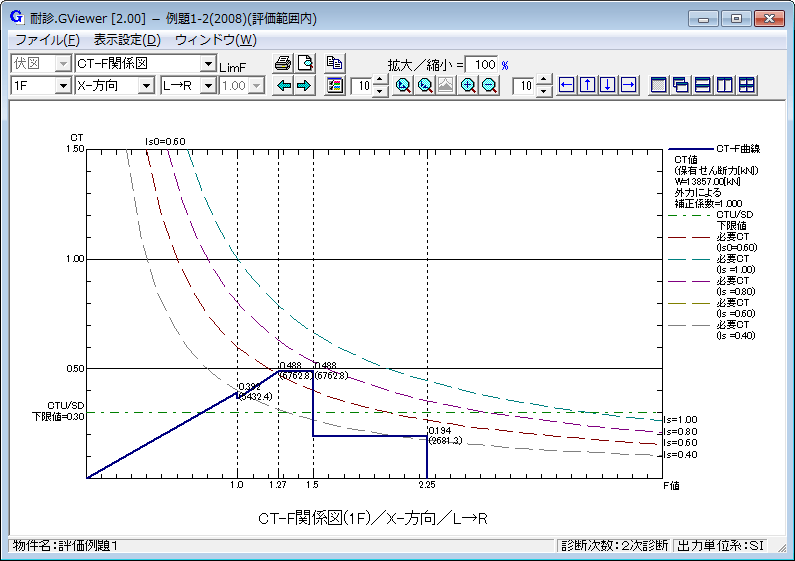Click the pan step field before the blue arrows
The image size is (795, 561).
coord(525,86)
